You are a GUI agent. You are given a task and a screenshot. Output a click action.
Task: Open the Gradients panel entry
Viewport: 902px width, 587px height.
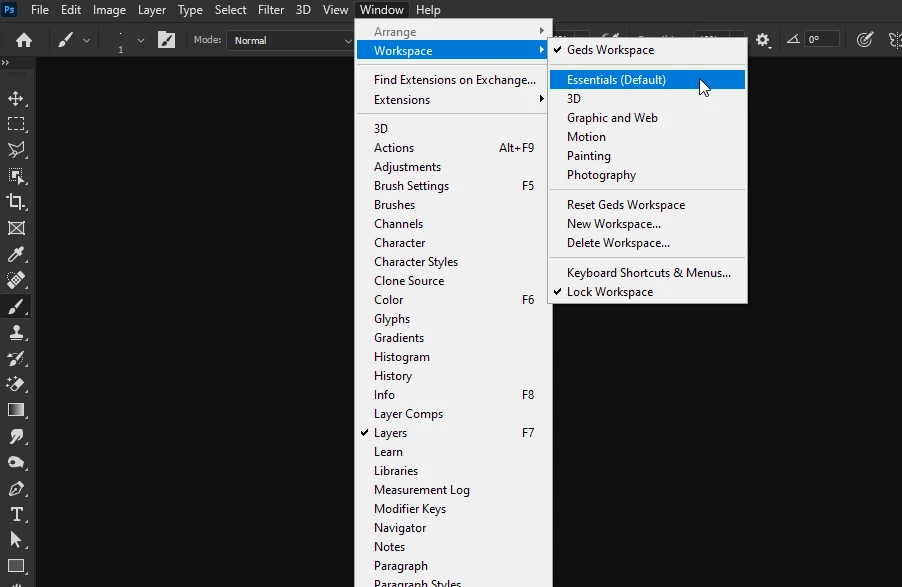pos(453,338)
